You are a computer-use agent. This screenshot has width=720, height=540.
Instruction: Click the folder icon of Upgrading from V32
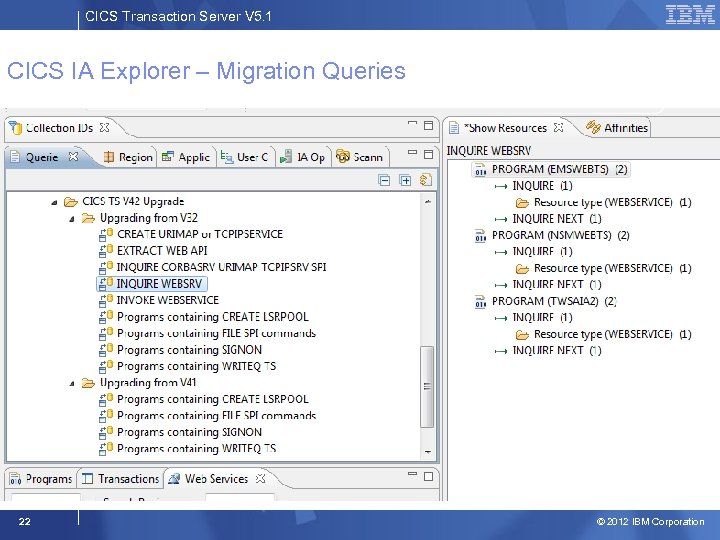point(88,218)
